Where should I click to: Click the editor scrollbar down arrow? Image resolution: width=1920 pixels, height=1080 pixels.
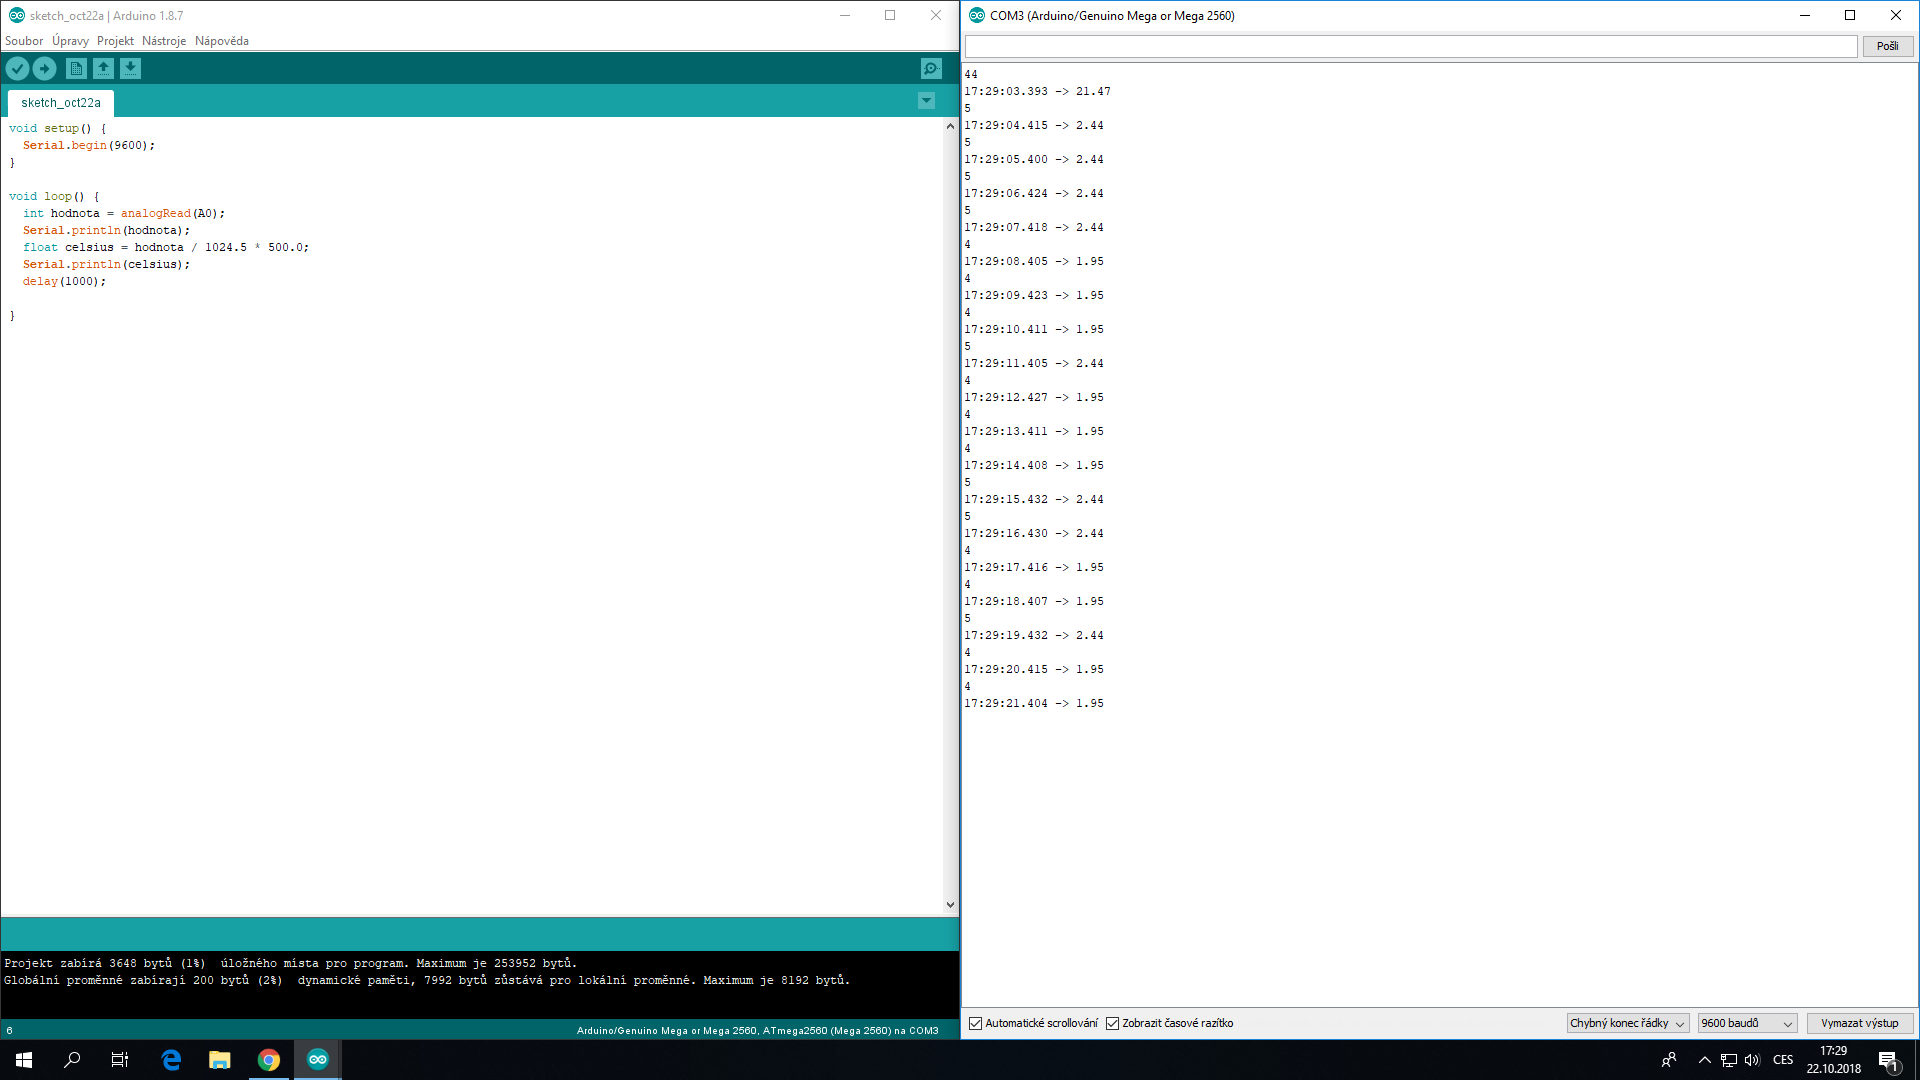(x=950, y=905)
